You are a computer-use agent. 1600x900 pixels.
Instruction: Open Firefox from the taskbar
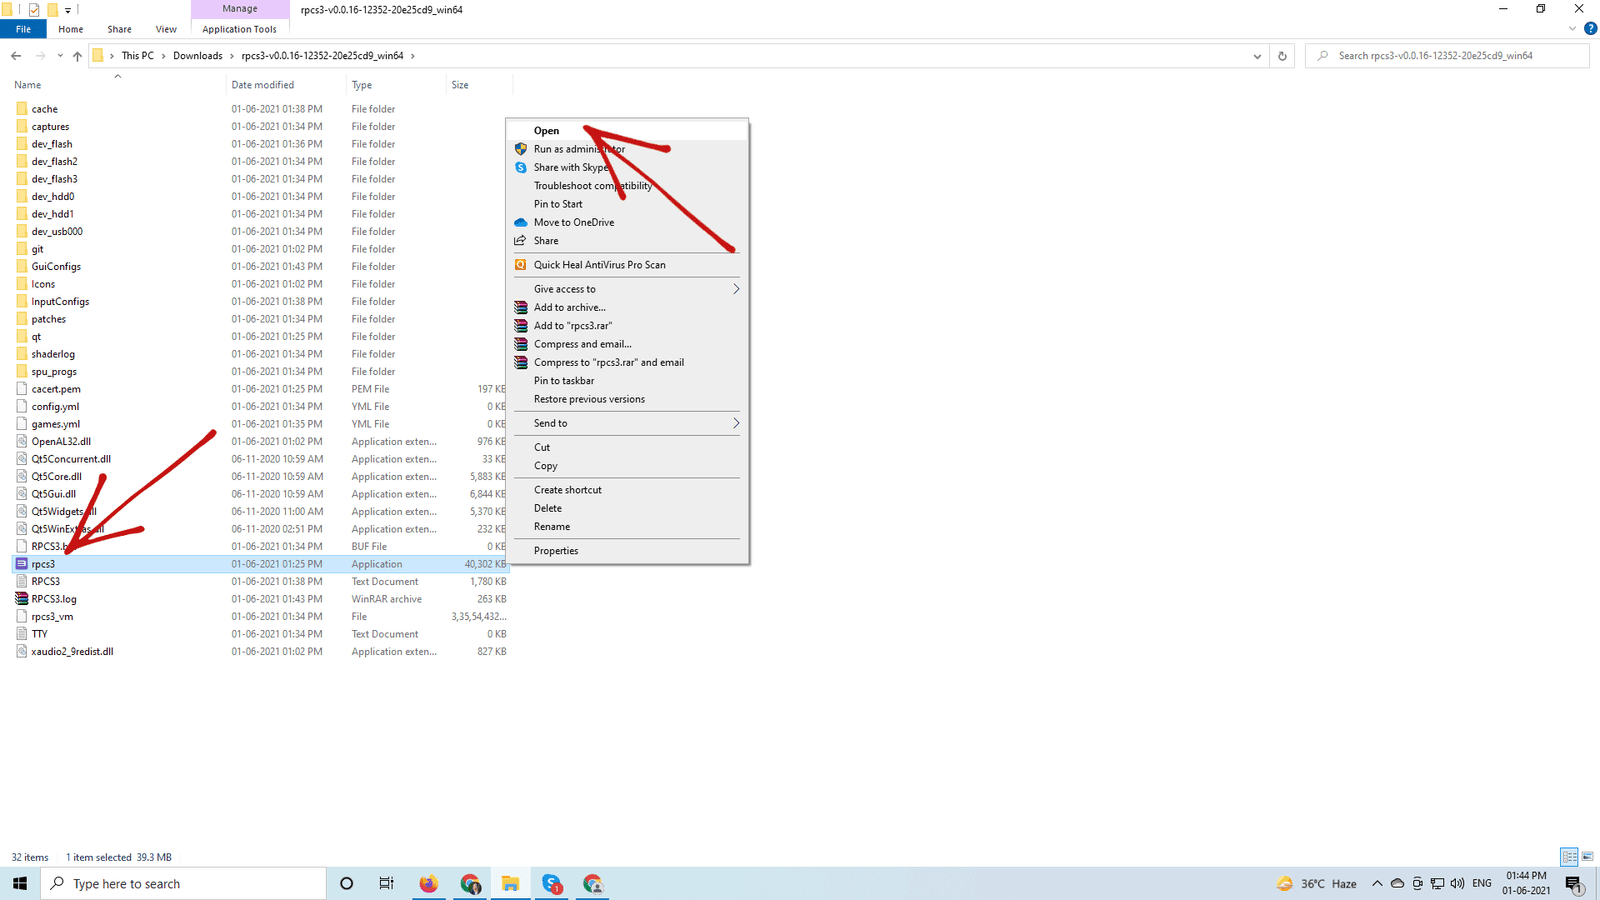pos(428,883)
